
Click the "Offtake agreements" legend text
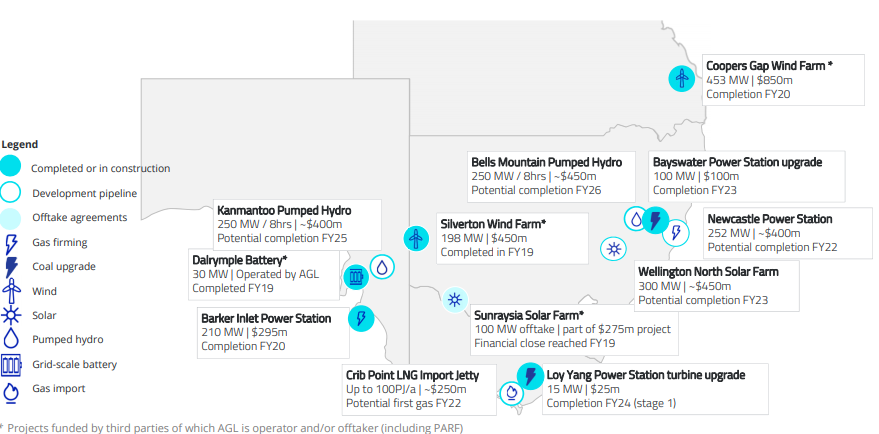pos(80,218)
